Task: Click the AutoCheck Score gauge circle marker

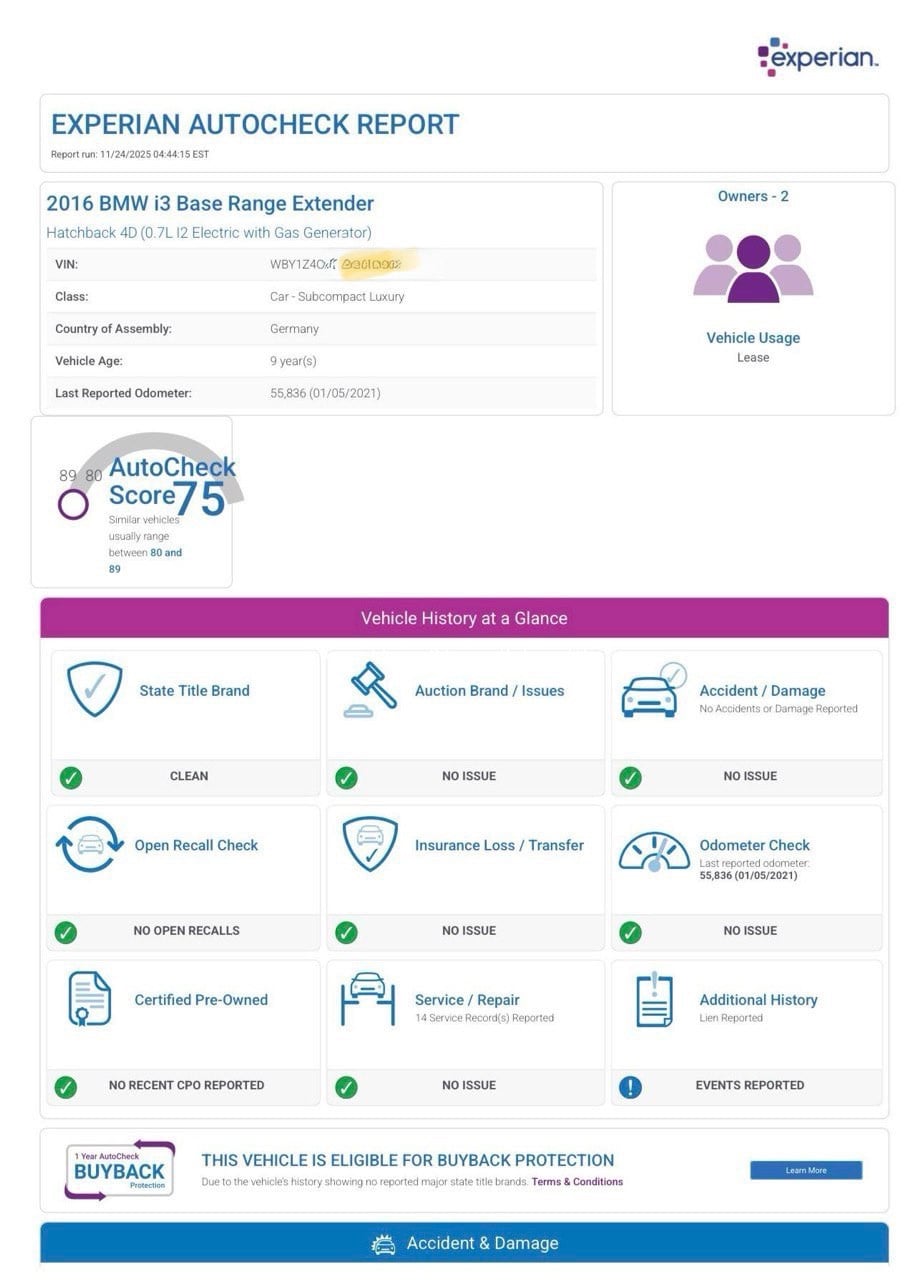Action: [x=73, y=504]
